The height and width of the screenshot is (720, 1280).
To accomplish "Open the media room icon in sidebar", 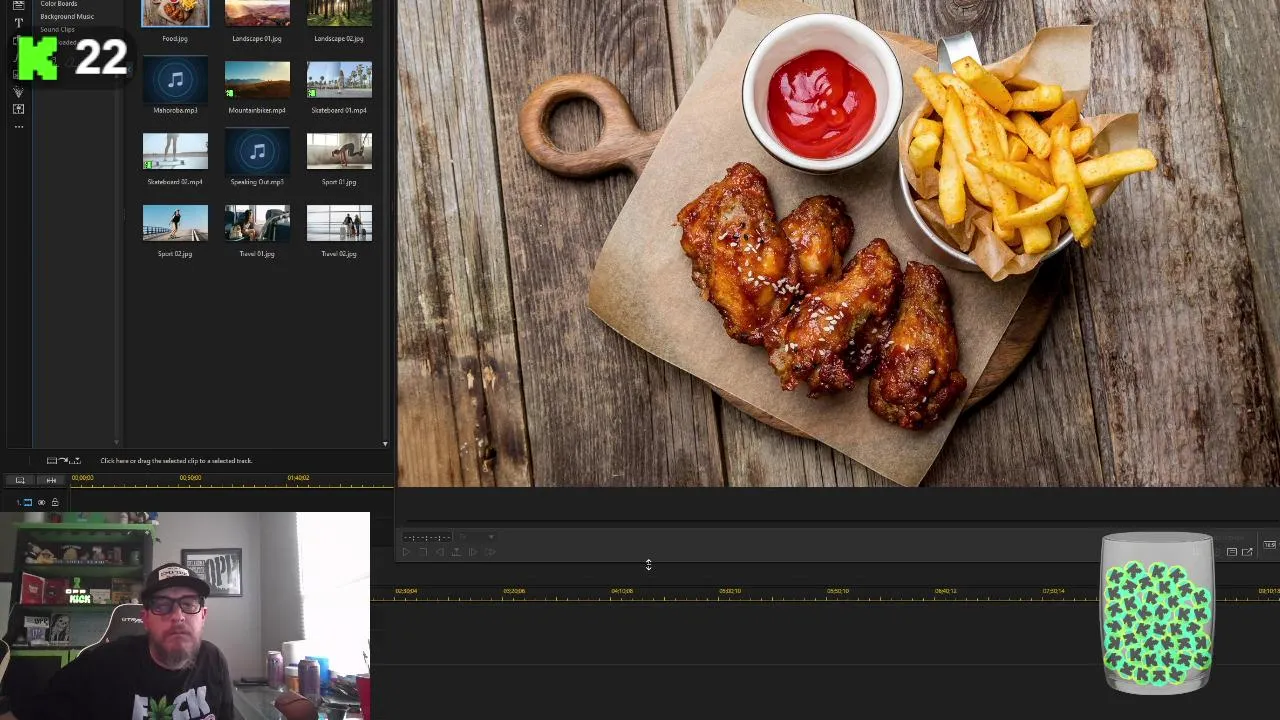I will click(x=18, y=5).
